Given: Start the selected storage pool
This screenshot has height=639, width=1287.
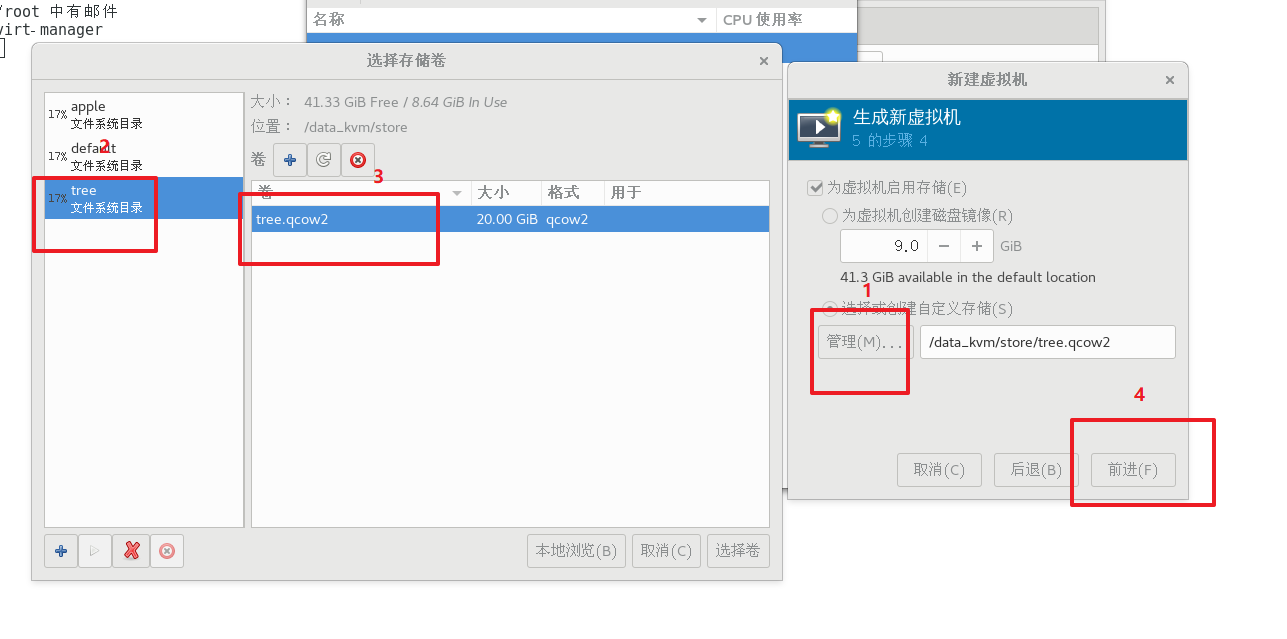Looking at the screenshot, I should [95, 550].
